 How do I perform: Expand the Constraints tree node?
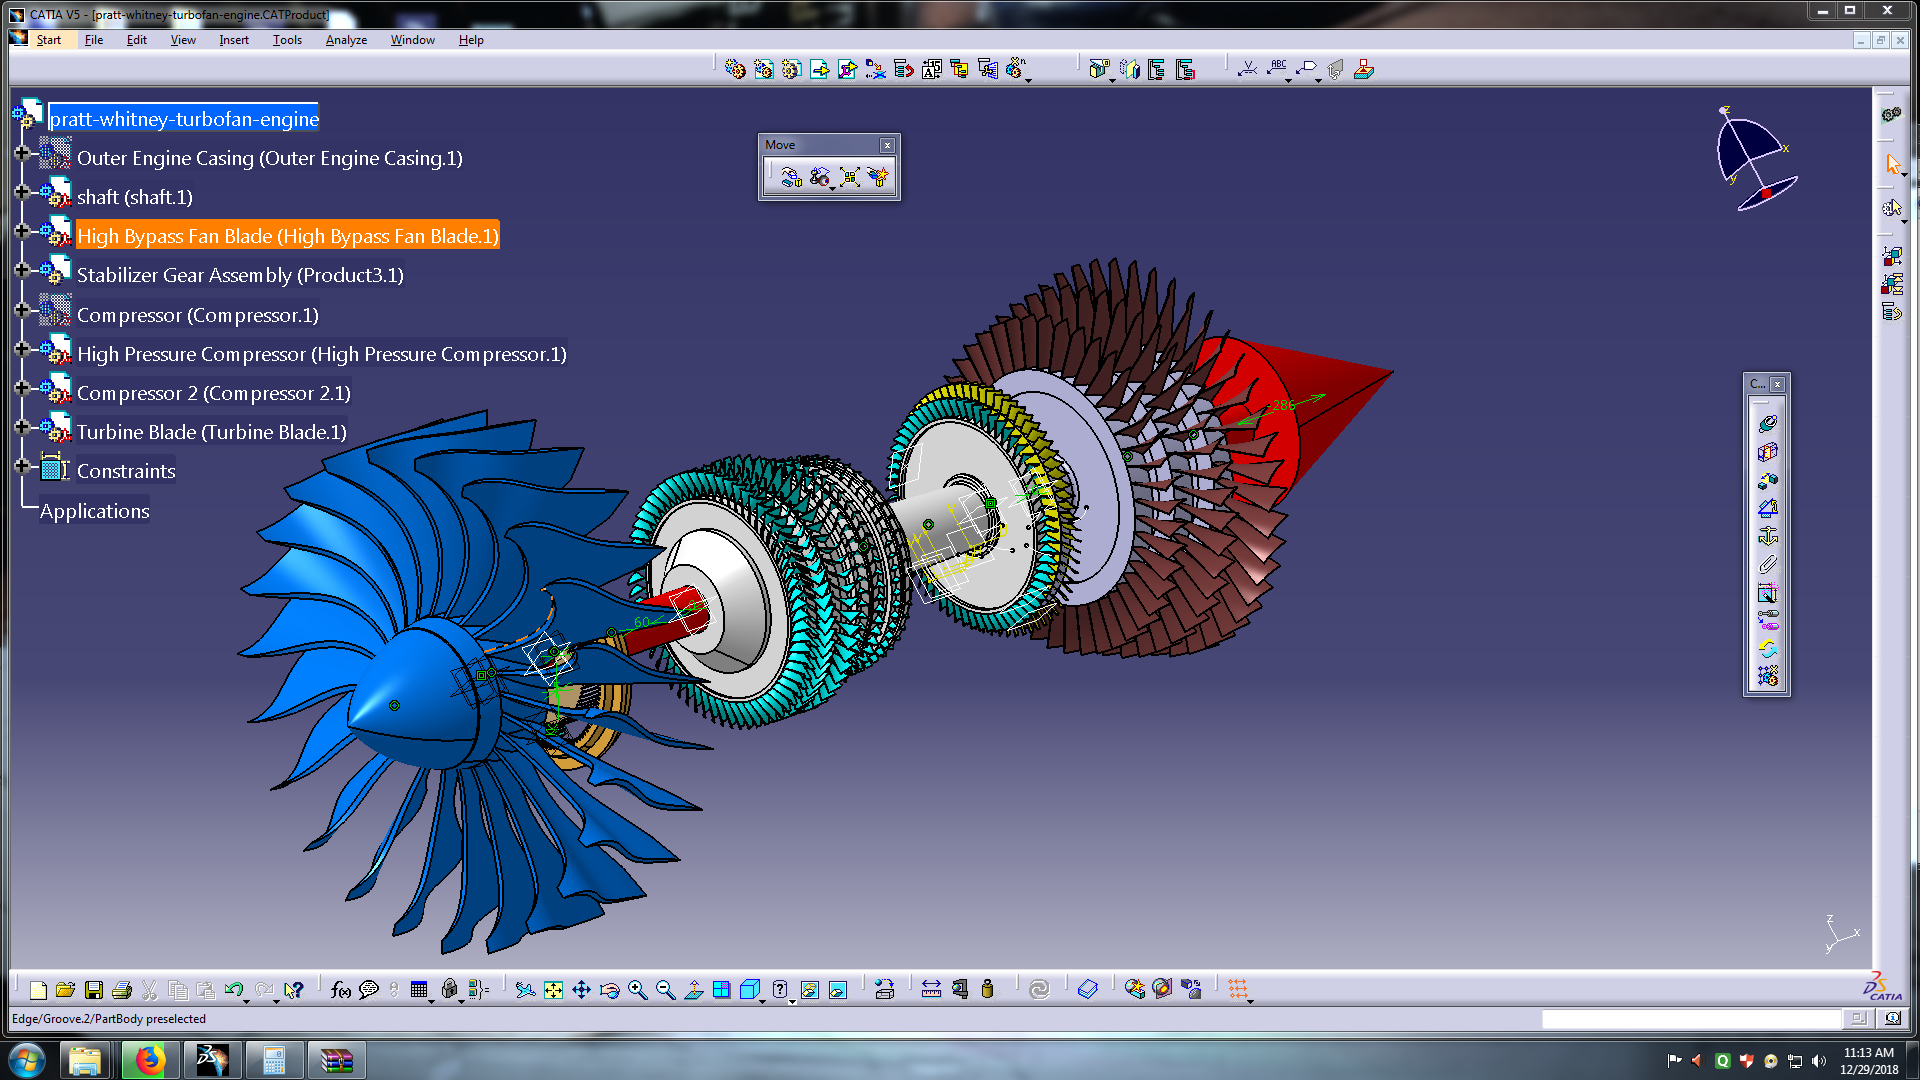pyautogui.click(x=21, y=466)
